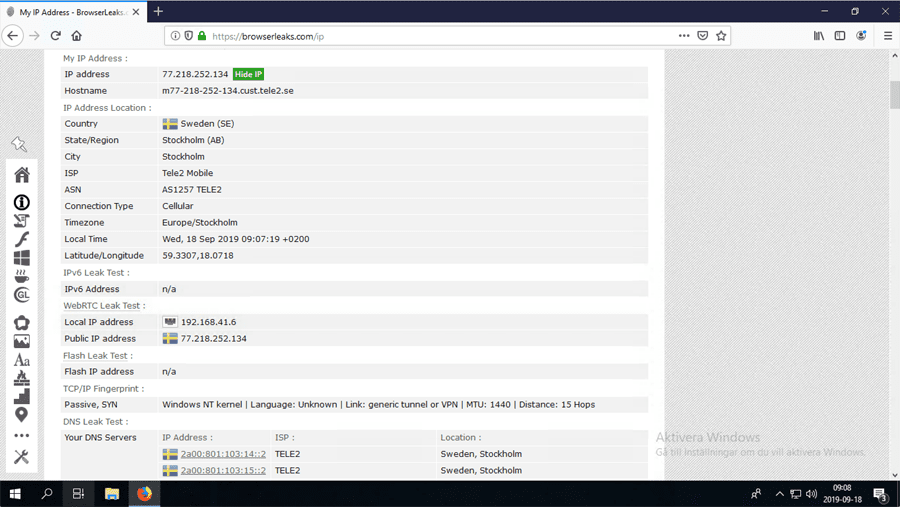Viewport: 900px width, 507px height.
Task: Open tracking protection shield icon
Action: click(x=188, y=36)
